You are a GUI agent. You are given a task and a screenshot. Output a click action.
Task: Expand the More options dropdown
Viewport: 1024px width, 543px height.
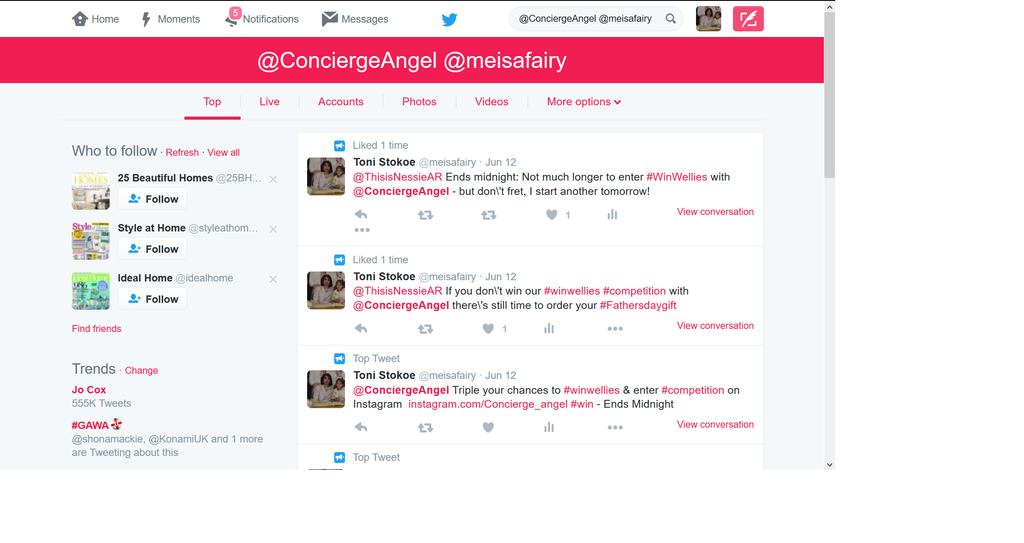point(584,102)
